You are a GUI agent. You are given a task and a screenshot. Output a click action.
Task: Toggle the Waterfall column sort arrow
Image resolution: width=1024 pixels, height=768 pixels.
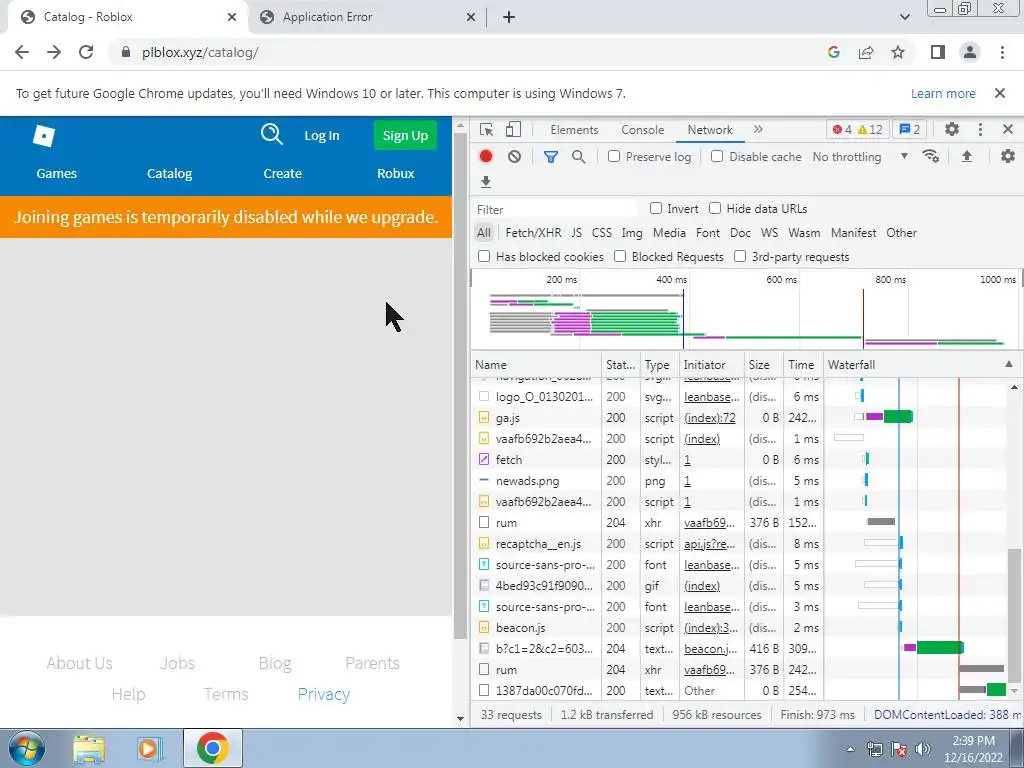1009,364
